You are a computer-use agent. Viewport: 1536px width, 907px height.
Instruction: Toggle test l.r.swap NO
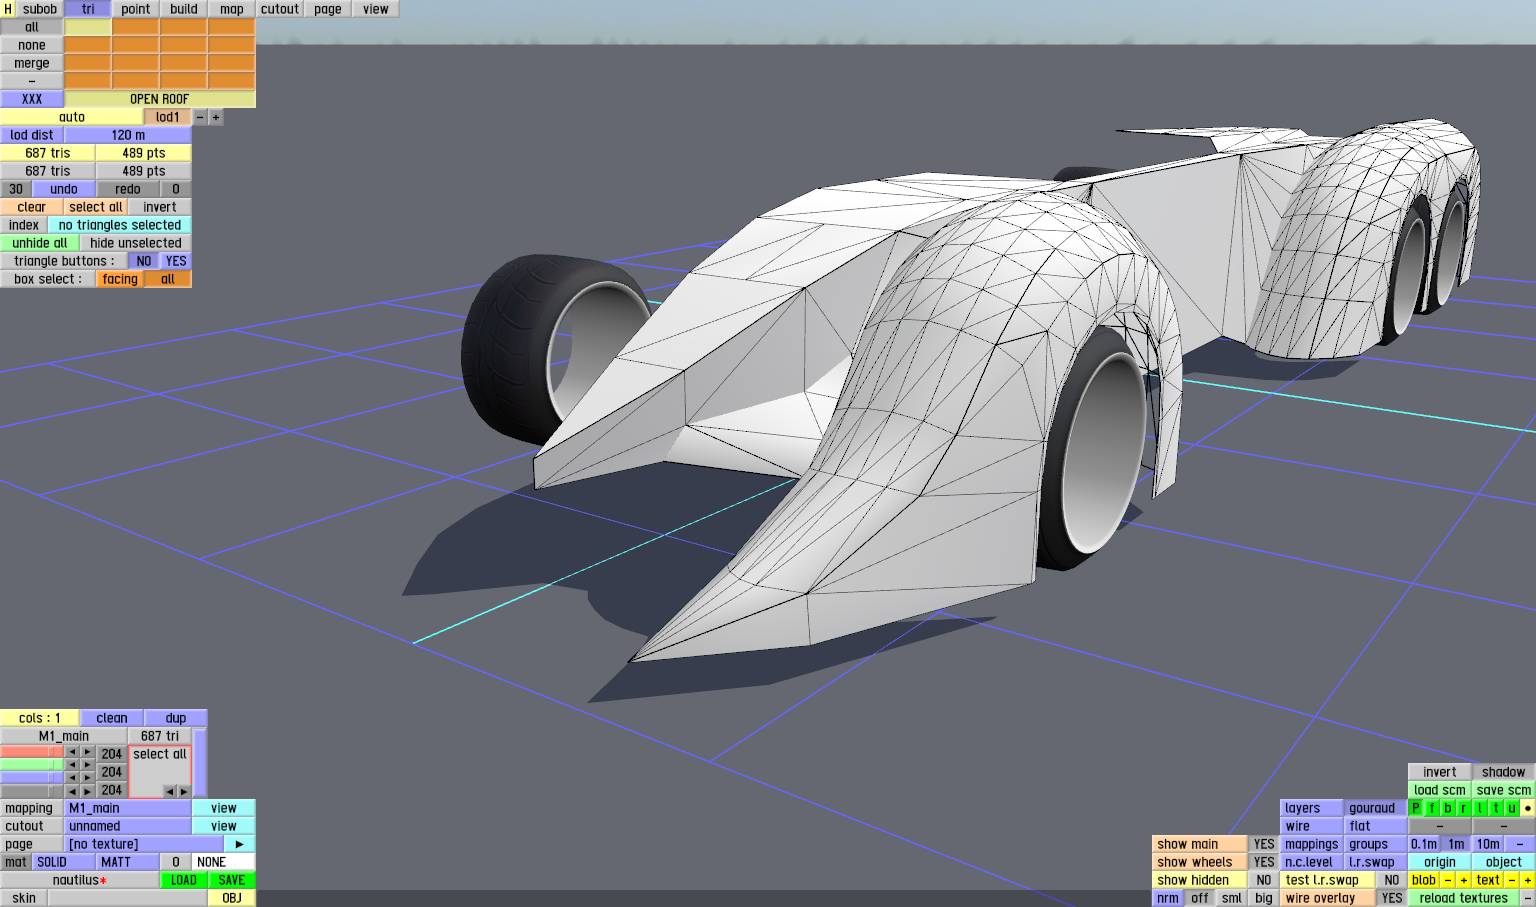point(1392,880)
